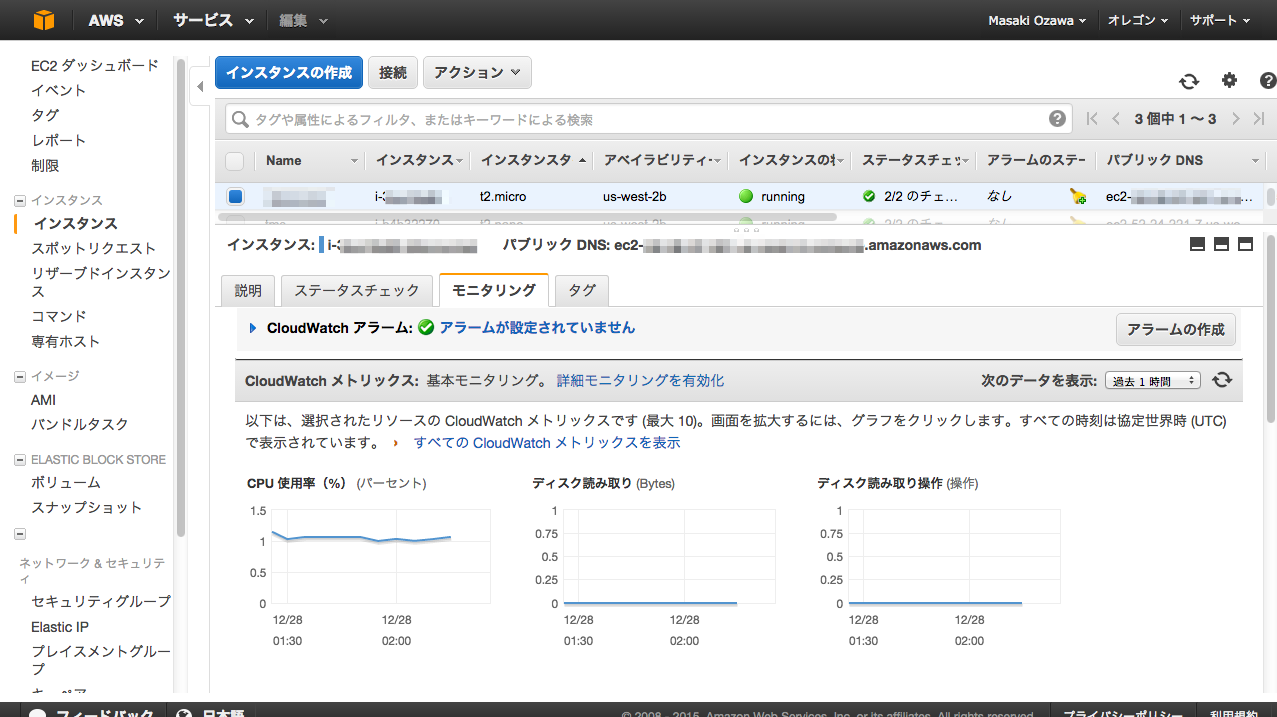Select the モニタリング tab
Screen dimensions: 1277x717
point(494,290)
